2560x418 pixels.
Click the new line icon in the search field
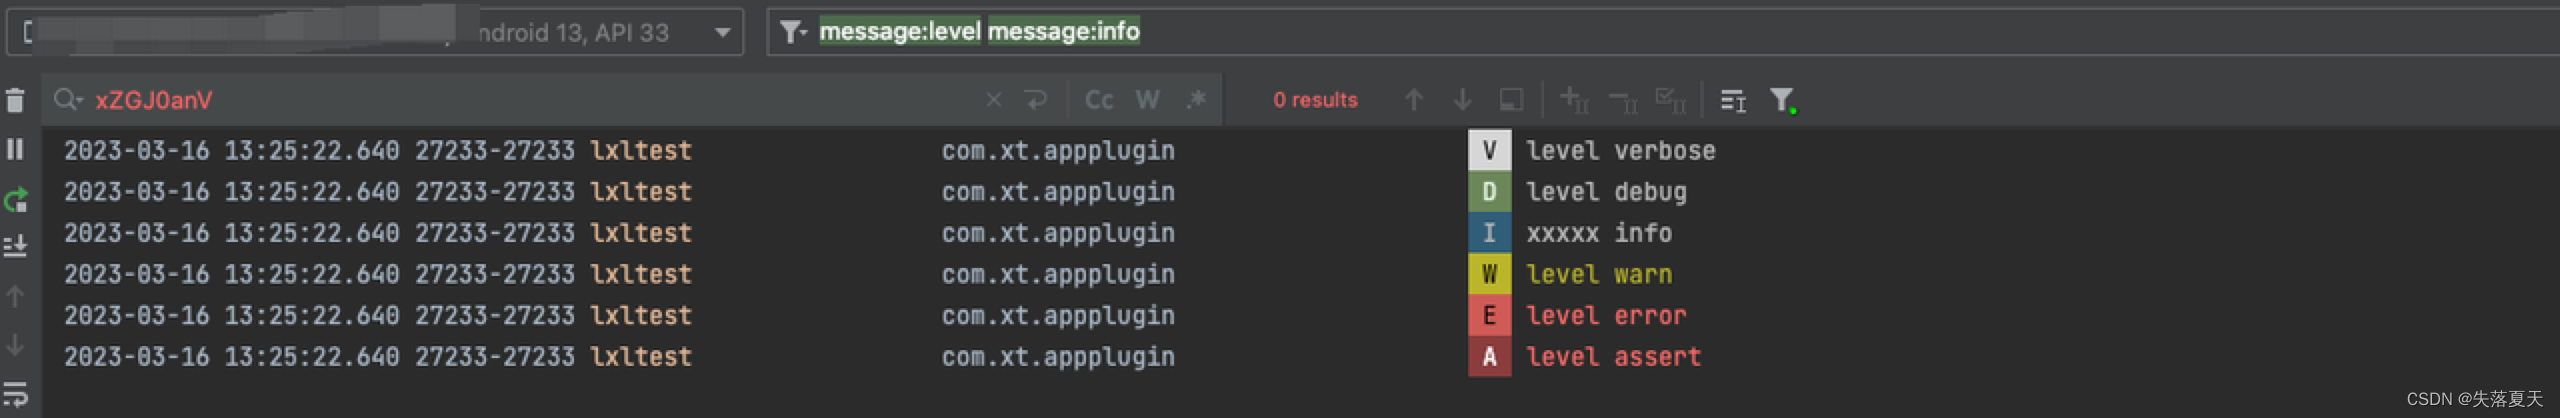(1036, 100)
